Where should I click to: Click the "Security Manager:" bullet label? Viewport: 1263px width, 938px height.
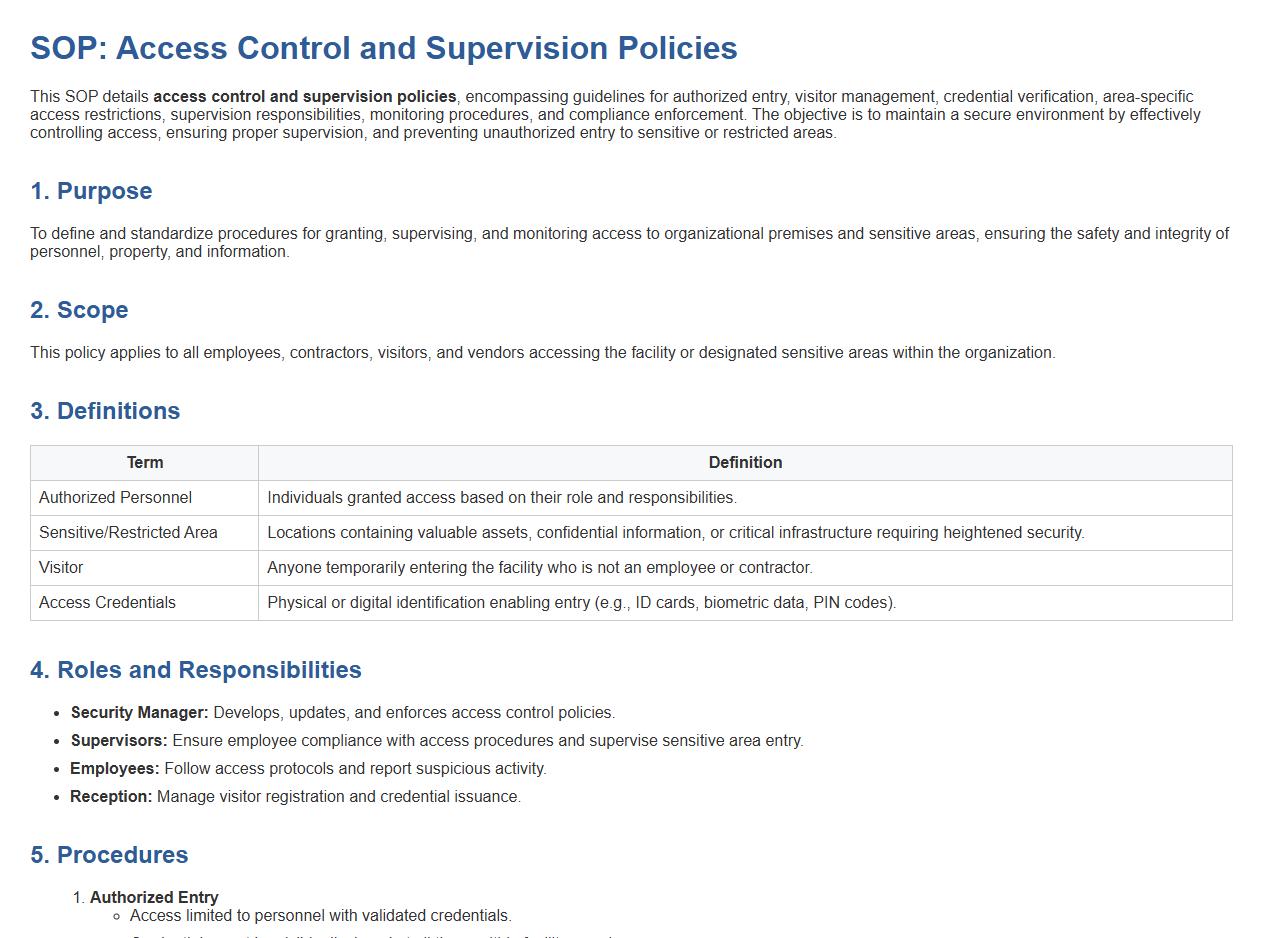pos(139,713)
